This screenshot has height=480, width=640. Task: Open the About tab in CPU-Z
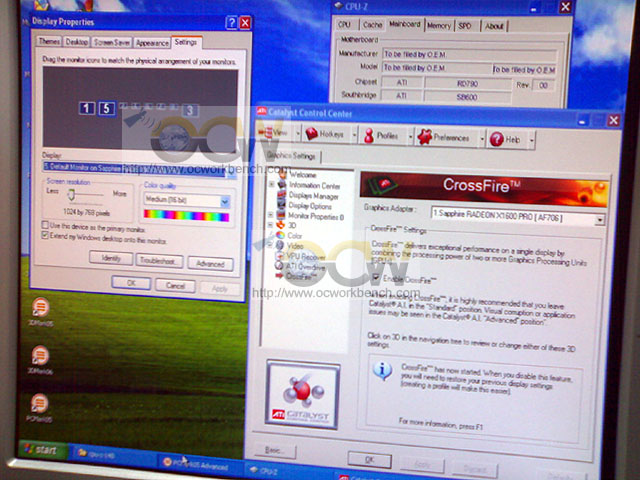pos(494,26)
